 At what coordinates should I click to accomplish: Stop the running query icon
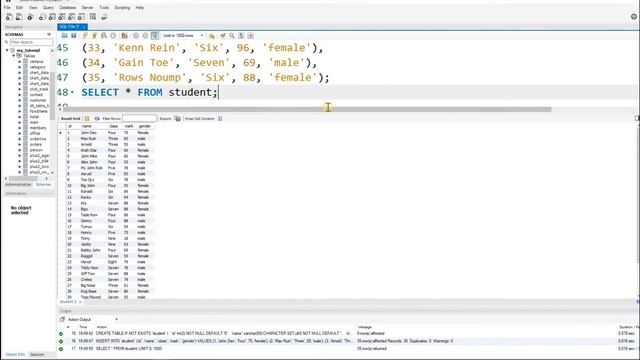(x=113, y=36)
